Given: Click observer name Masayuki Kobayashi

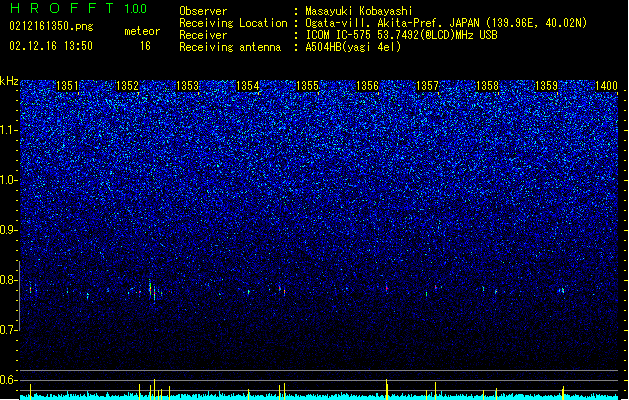Looking at the screenshot, I should click(x=359, y=11).
